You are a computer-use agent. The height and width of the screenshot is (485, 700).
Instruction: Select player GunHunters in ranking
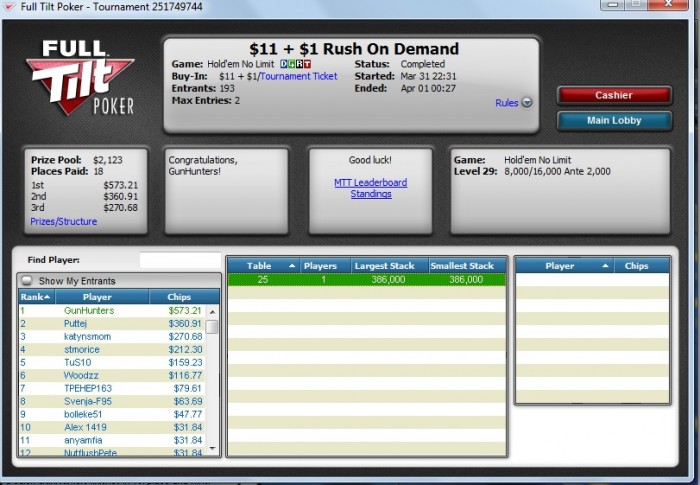[x=112, y=310]
